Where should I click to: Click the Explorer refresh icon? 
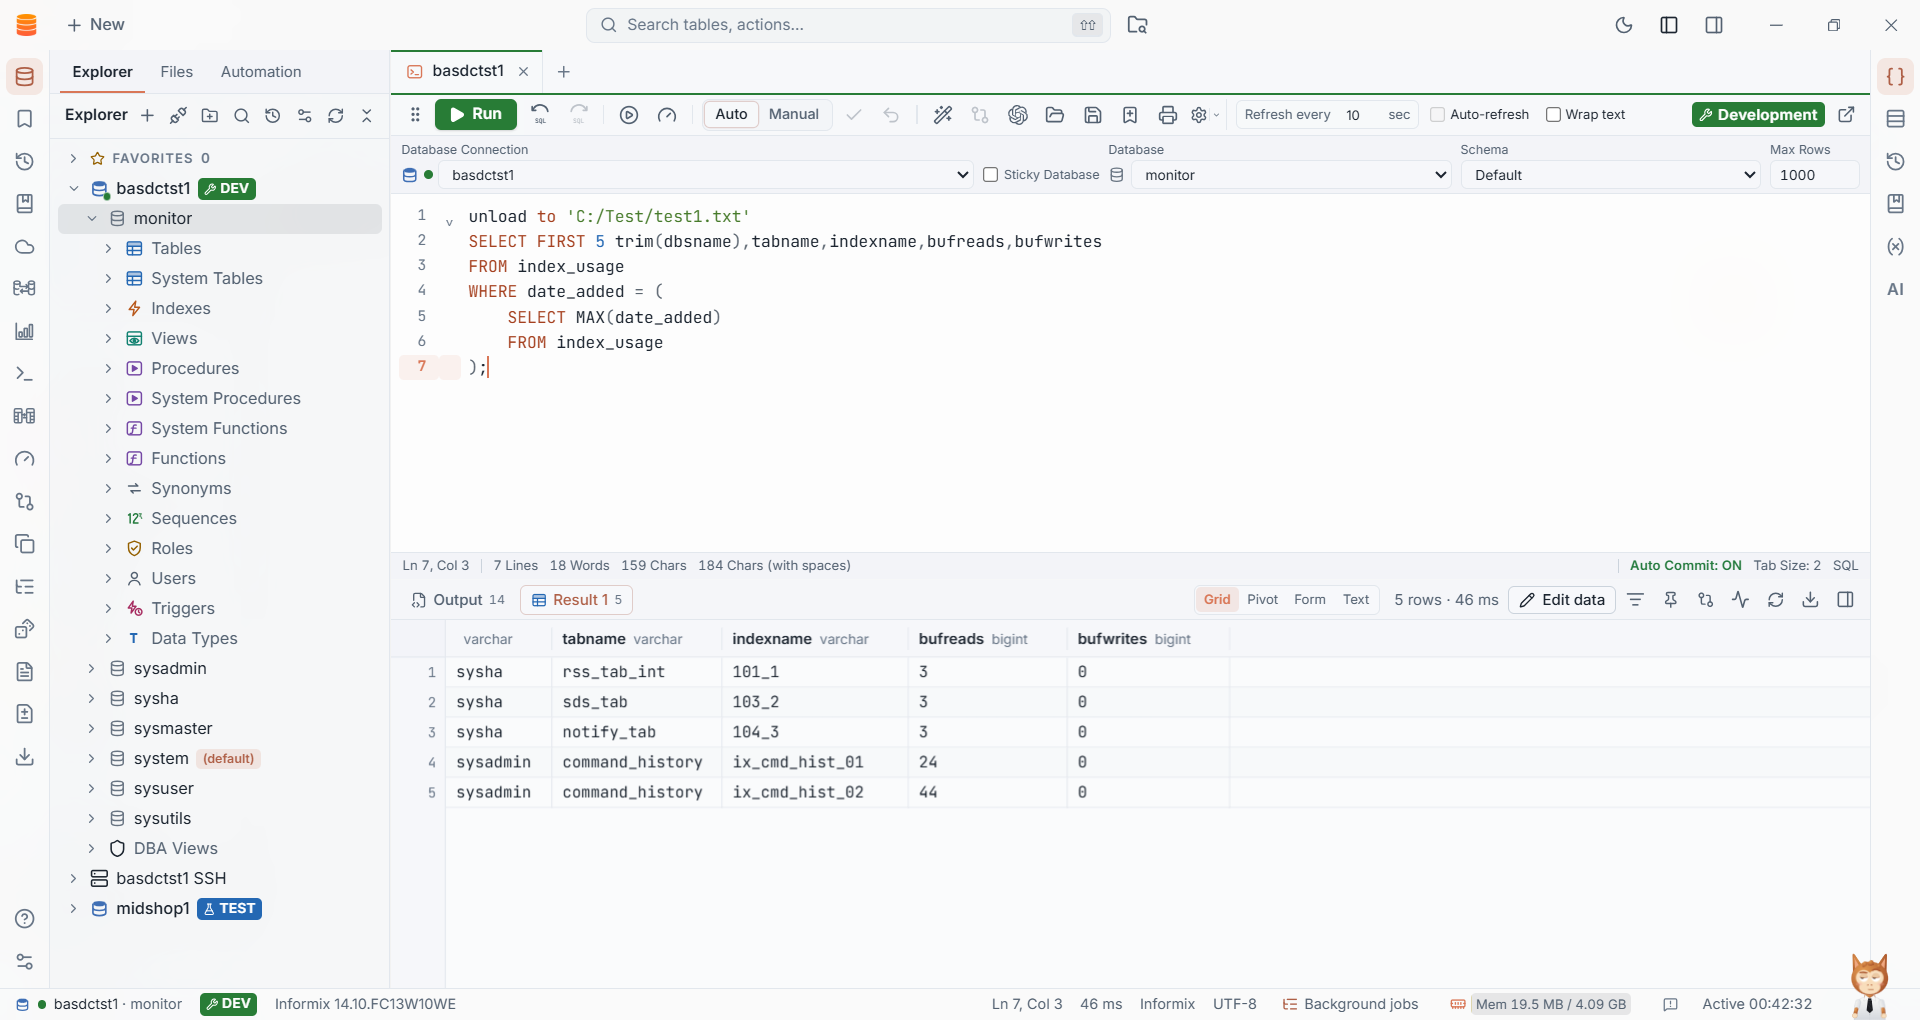click(336, 116)
